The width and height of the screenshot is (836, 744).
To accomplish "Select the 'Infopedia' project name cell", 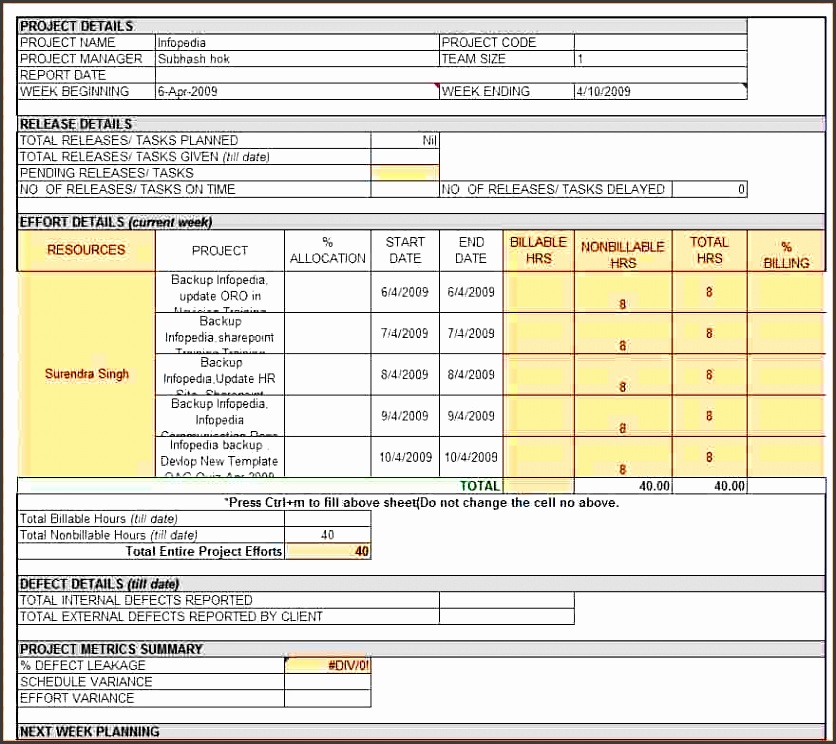I will (x=297, y=42).
